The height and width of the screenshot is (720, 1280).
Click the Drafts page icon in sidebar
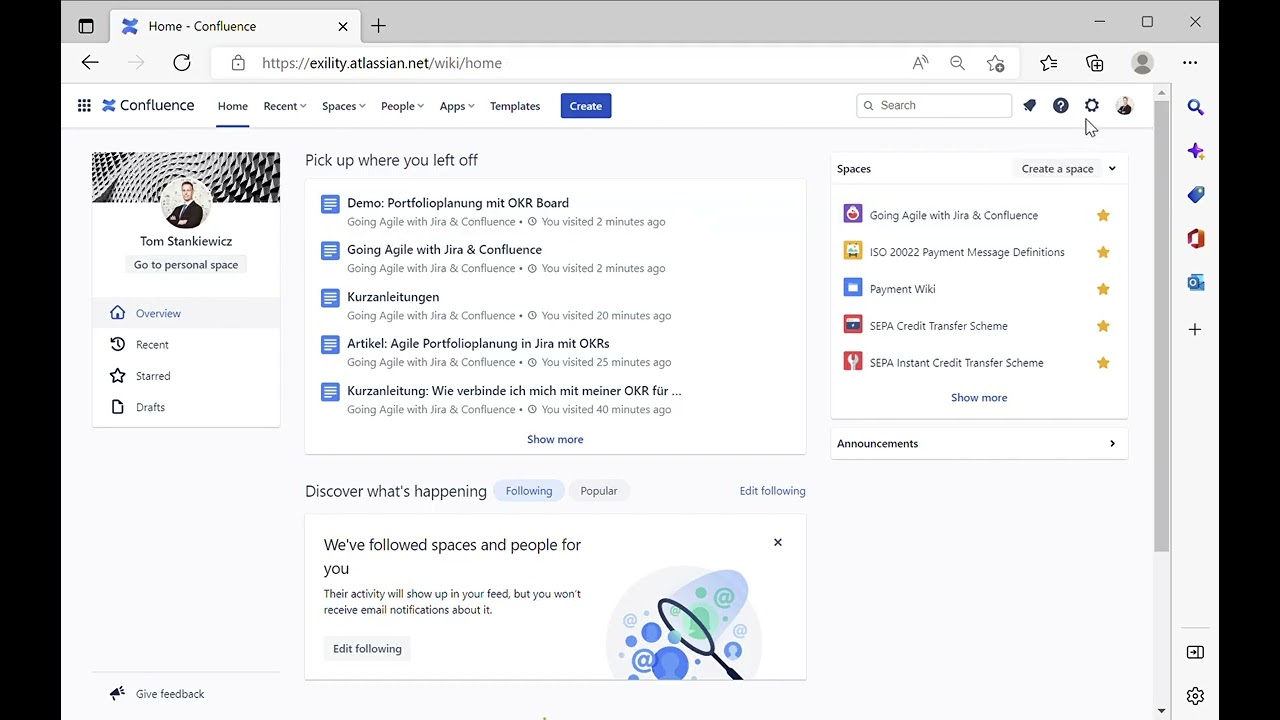[117, 407]
